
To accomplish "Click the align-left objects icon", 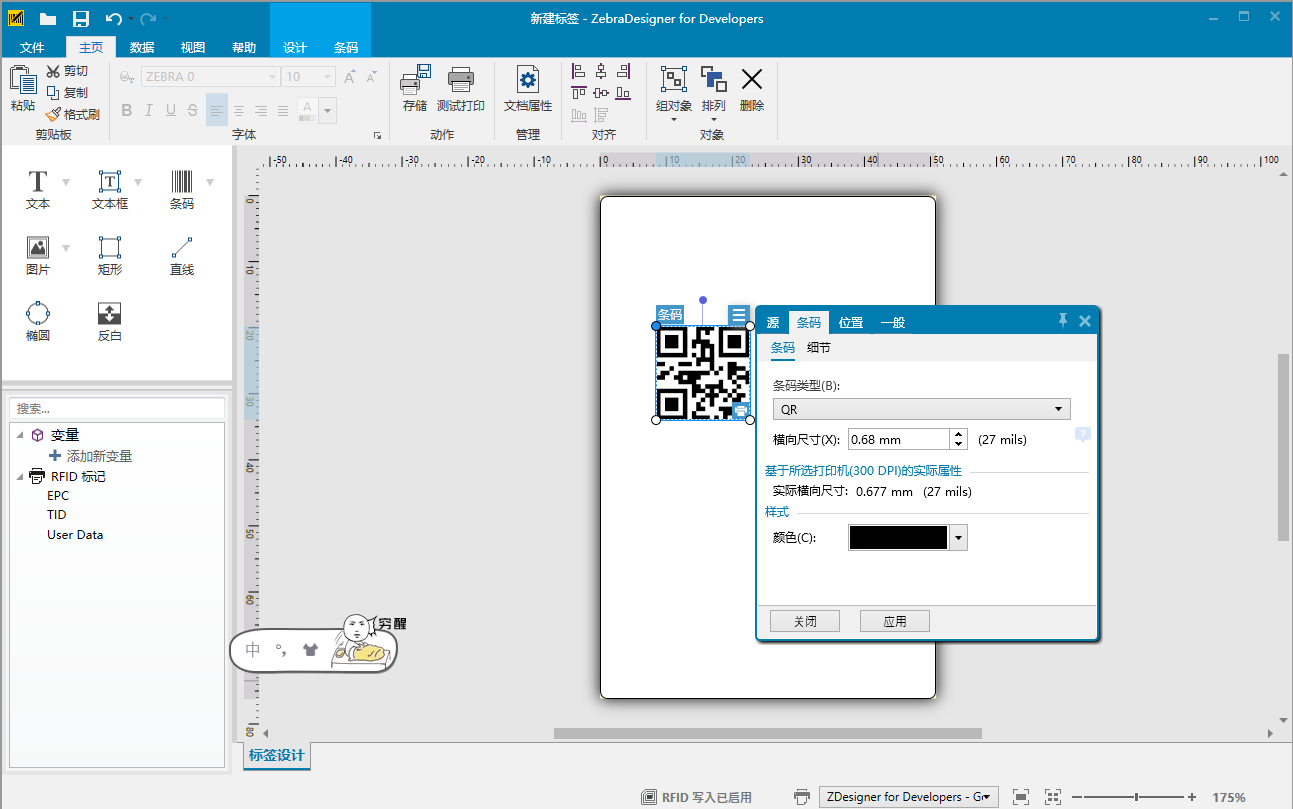I will (x=578, y=71).
